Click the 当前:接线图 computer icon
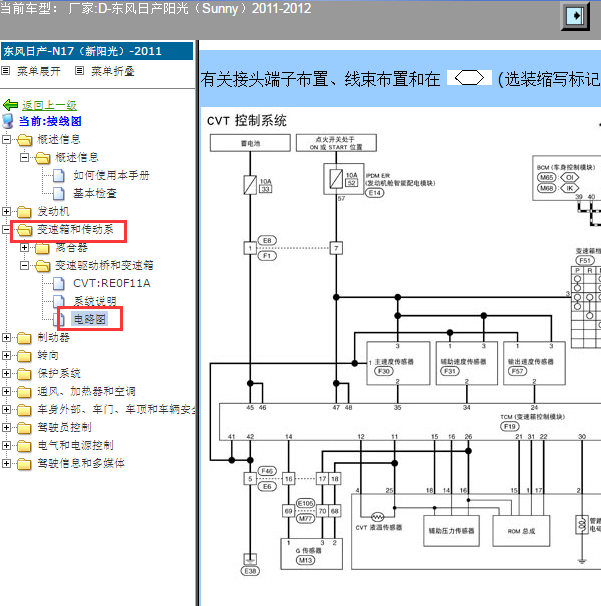This screenshot has width=601, height=606. 8,121
